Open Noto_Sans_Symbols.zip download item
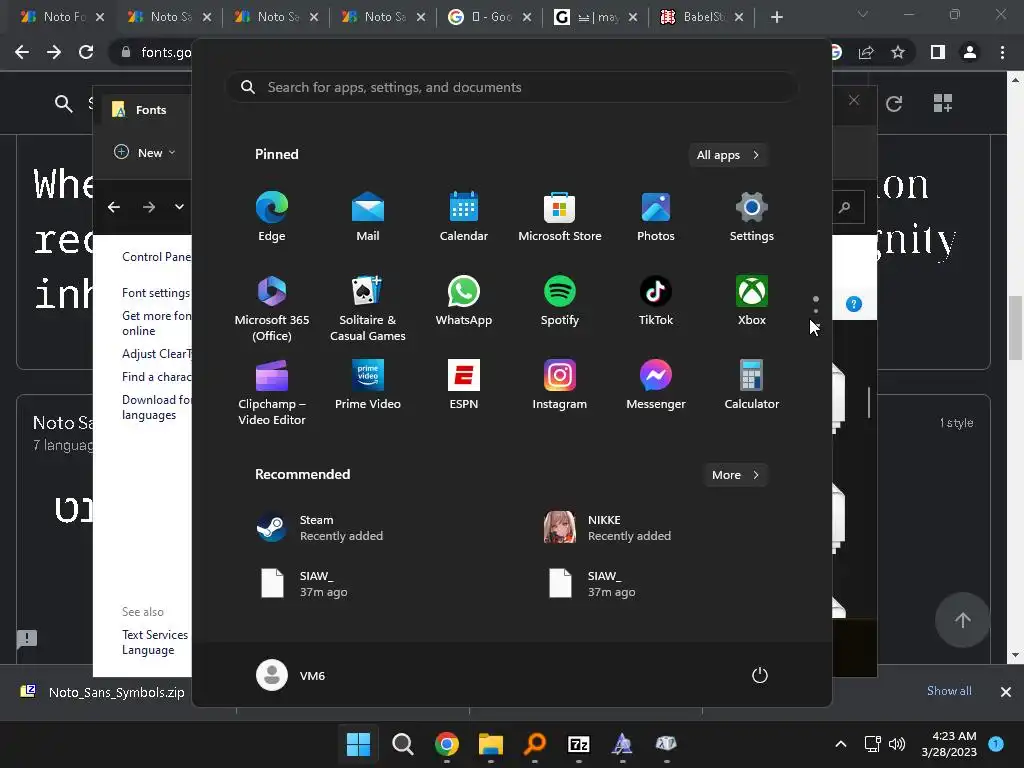The image size is (1024, 768). pos(103,692)
